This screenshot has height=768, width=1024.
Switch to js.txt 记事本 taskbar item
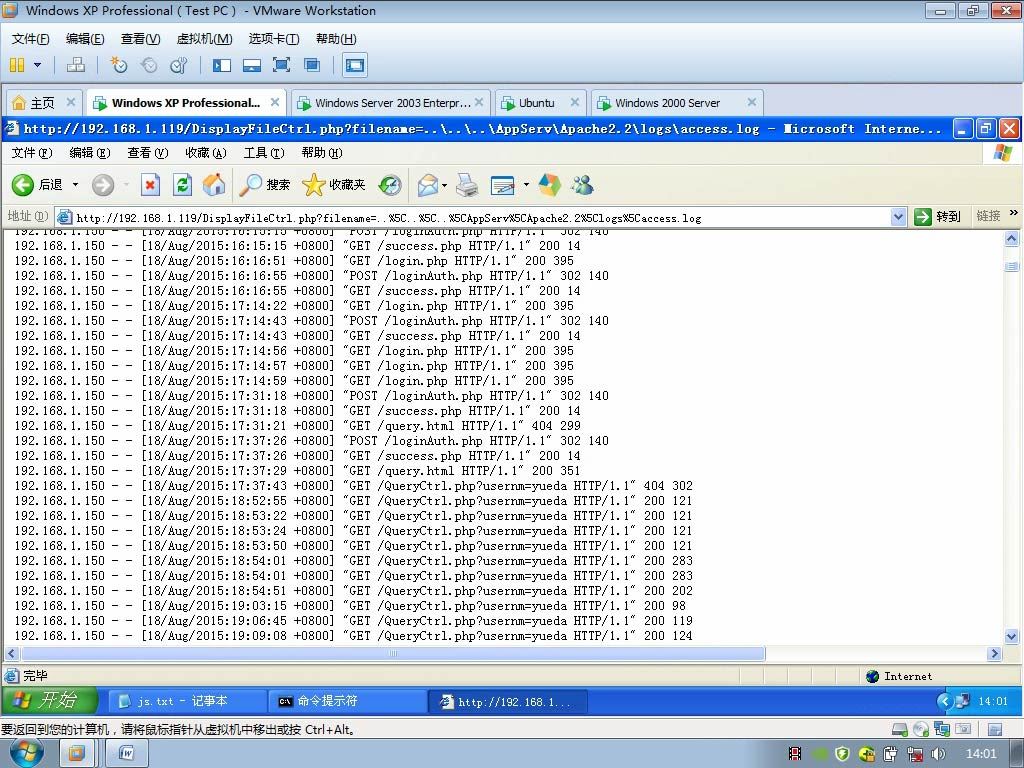click(x=185, y=701)
